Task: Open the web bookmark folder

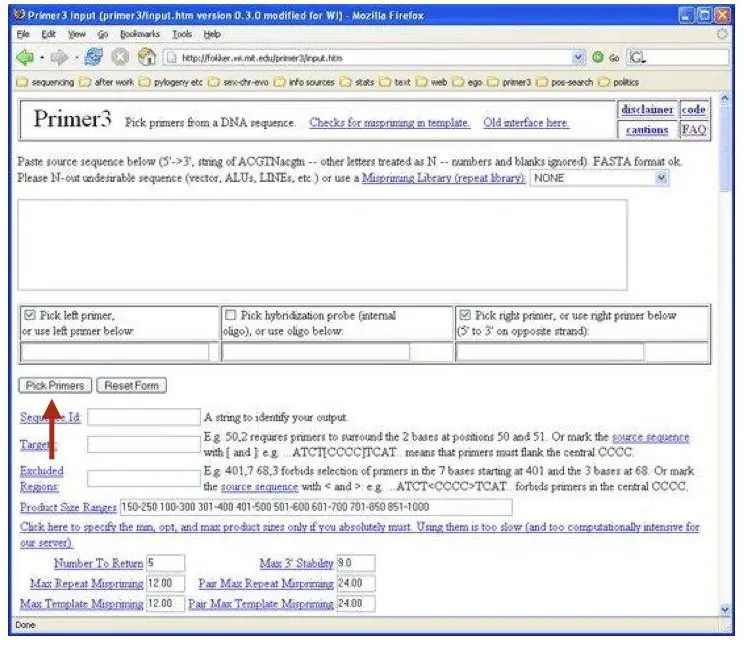Action: point(432,82)
